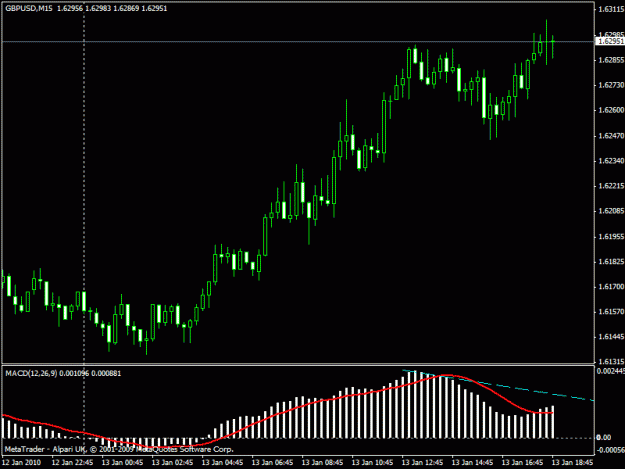Select the current price label 1.62951
This screenshot has height=469, width=625.
610,41
